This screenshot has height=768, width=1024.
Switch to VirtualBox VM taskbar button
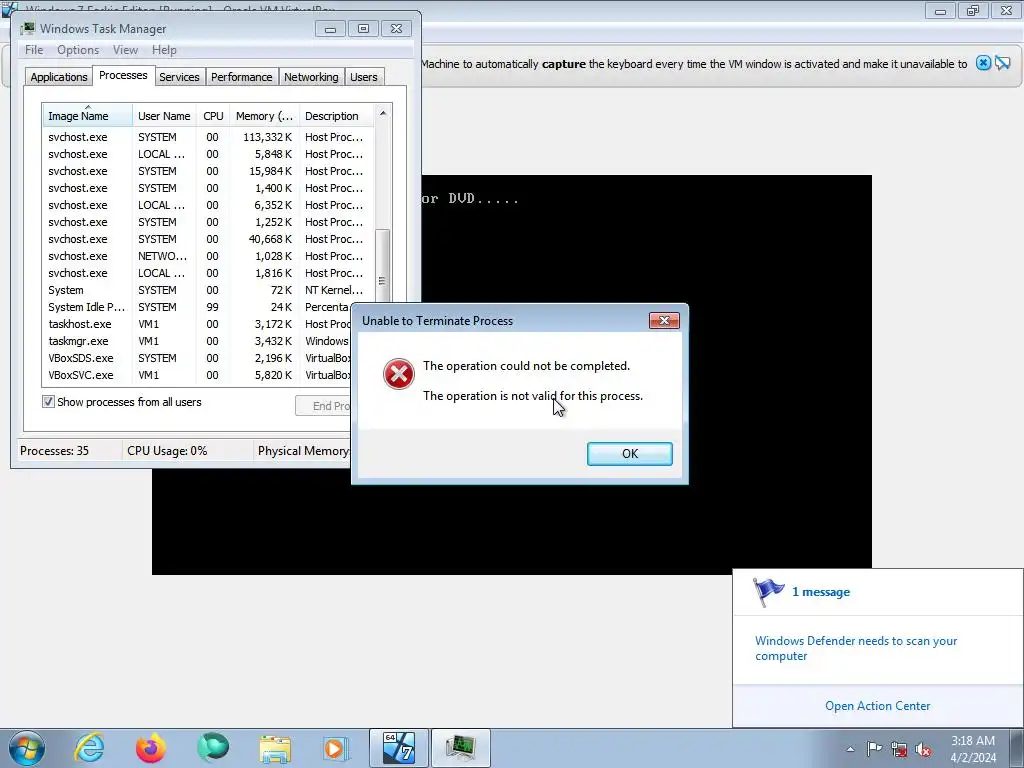399,748
